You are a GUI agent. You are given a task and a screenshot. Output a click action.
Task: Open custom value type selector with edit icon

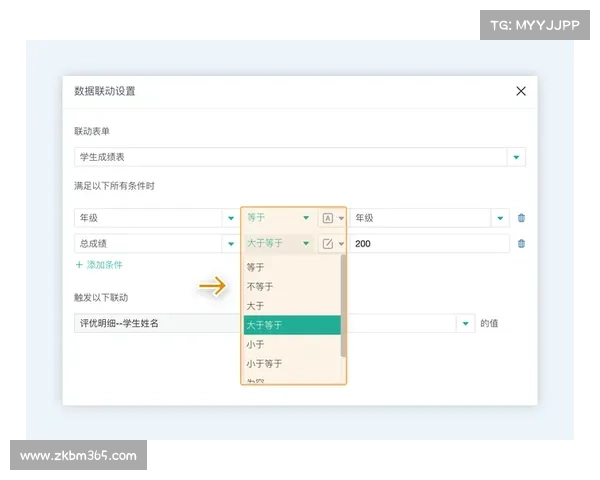click(x=333, y=243)
